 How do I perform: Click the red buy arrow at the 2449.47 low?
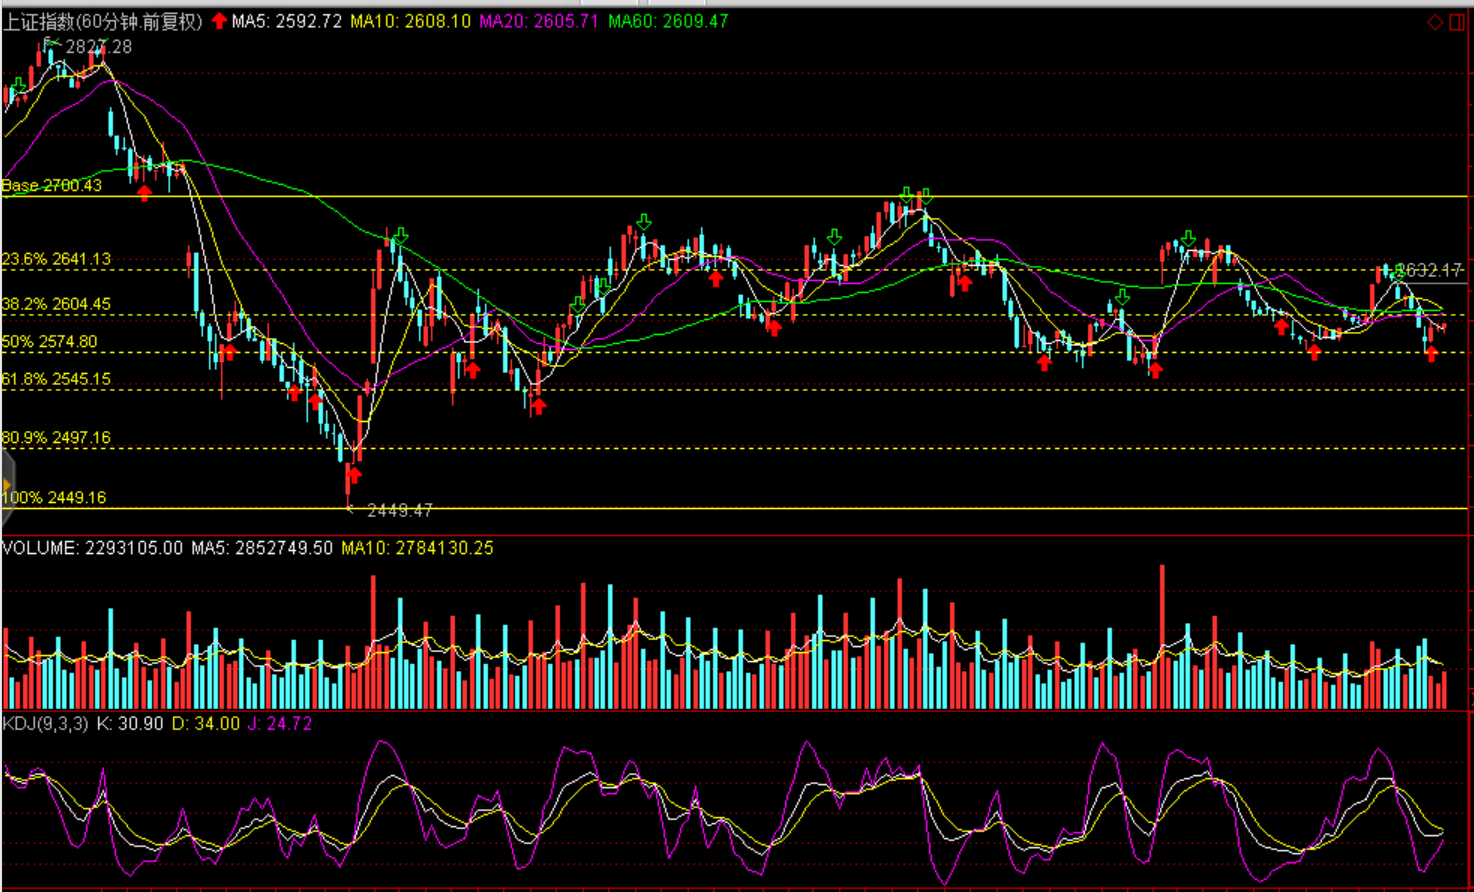click(x=353, y=474)
